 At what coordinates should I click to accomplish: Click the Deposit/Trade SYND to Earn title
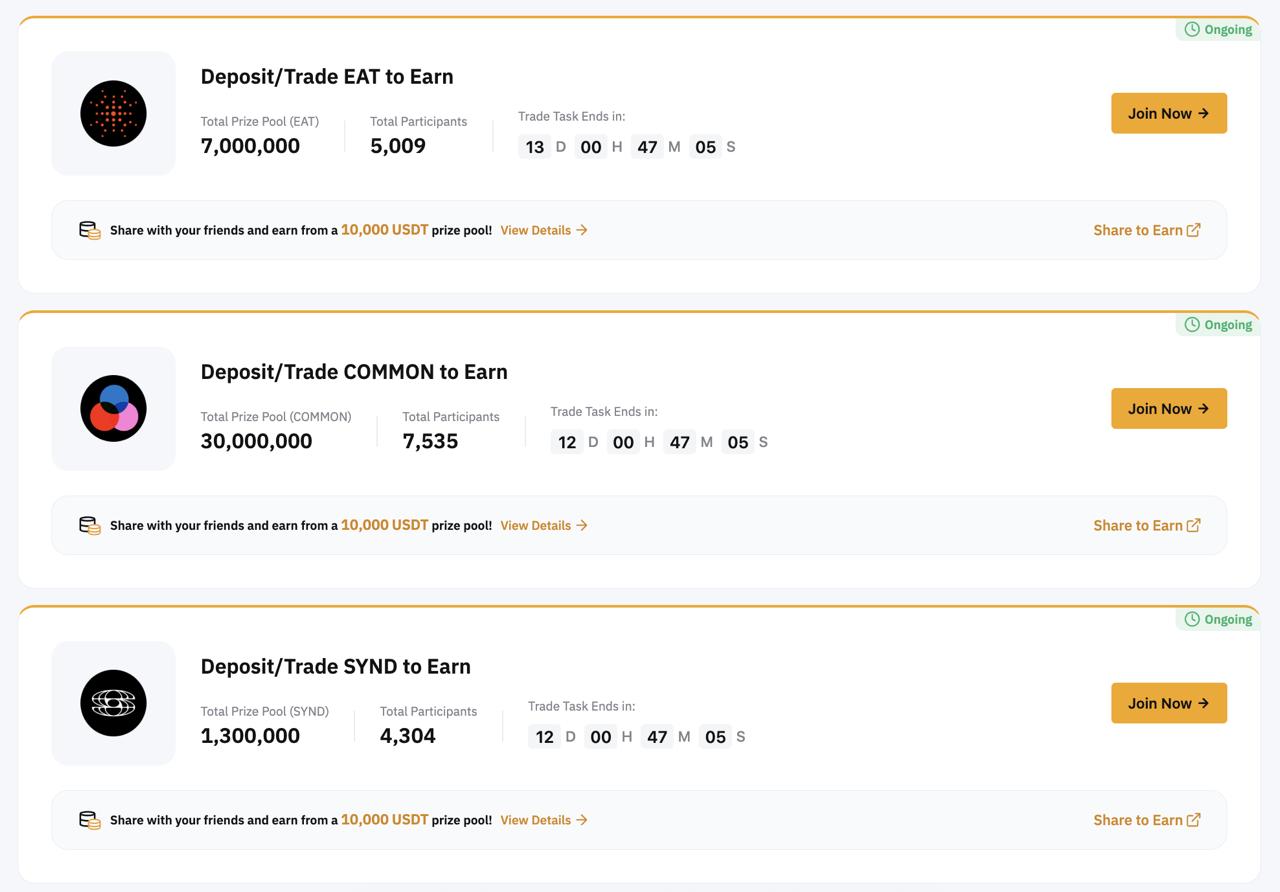pos(335,667)
